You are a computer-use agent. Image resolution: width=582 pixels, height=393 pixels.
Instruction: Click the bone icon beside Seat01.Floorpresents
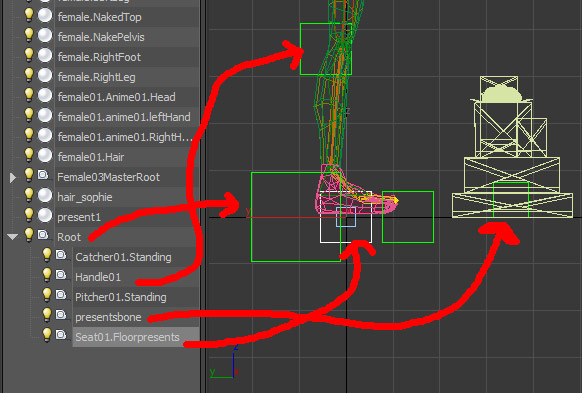pos(61,335)
